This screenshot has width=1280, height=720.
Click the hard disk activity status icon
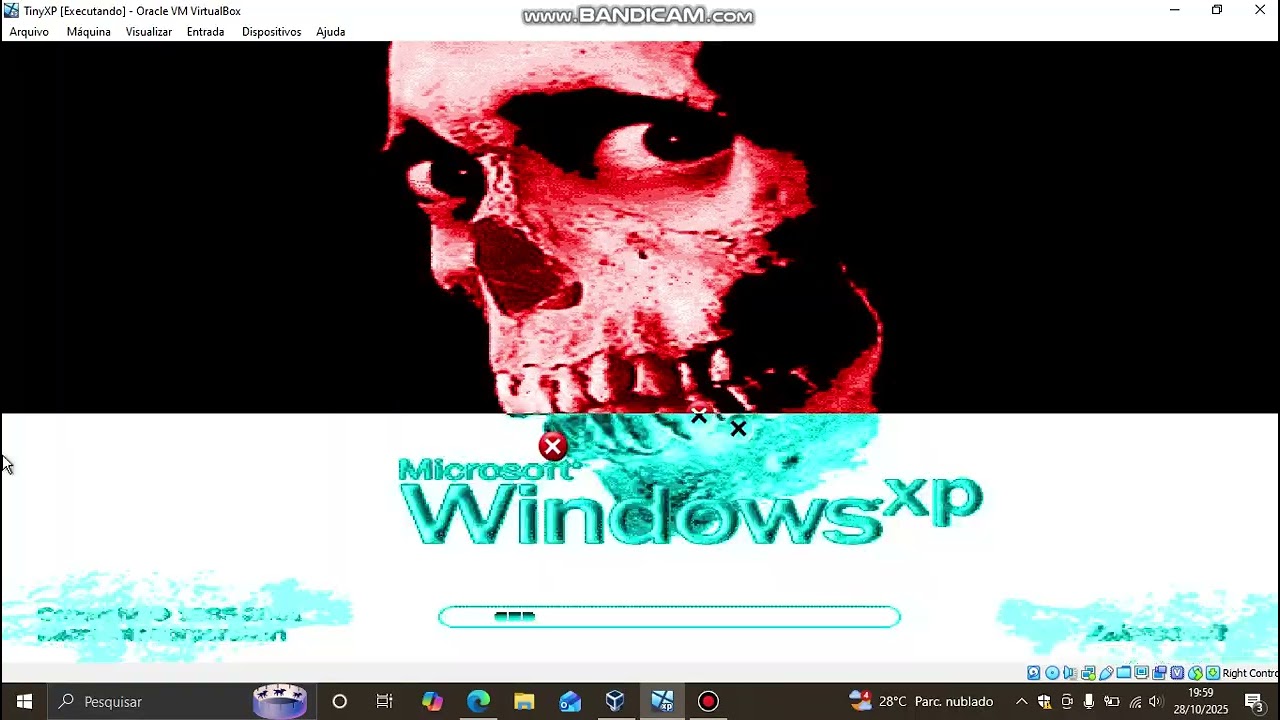pos(1034,673)
